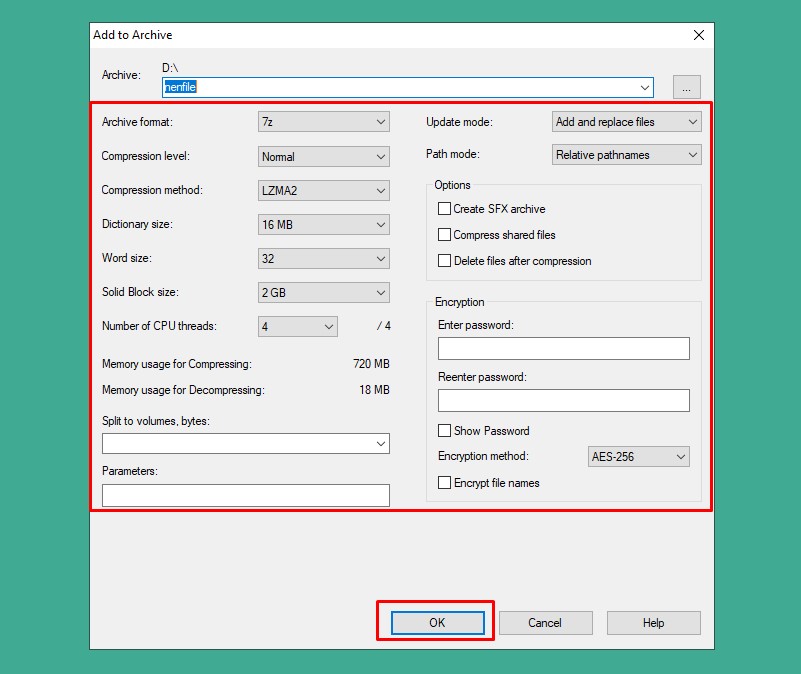This screenshot has height=674, width=801.
Task: Click the browse (...) button next to archive name
Action: (686, 88)
